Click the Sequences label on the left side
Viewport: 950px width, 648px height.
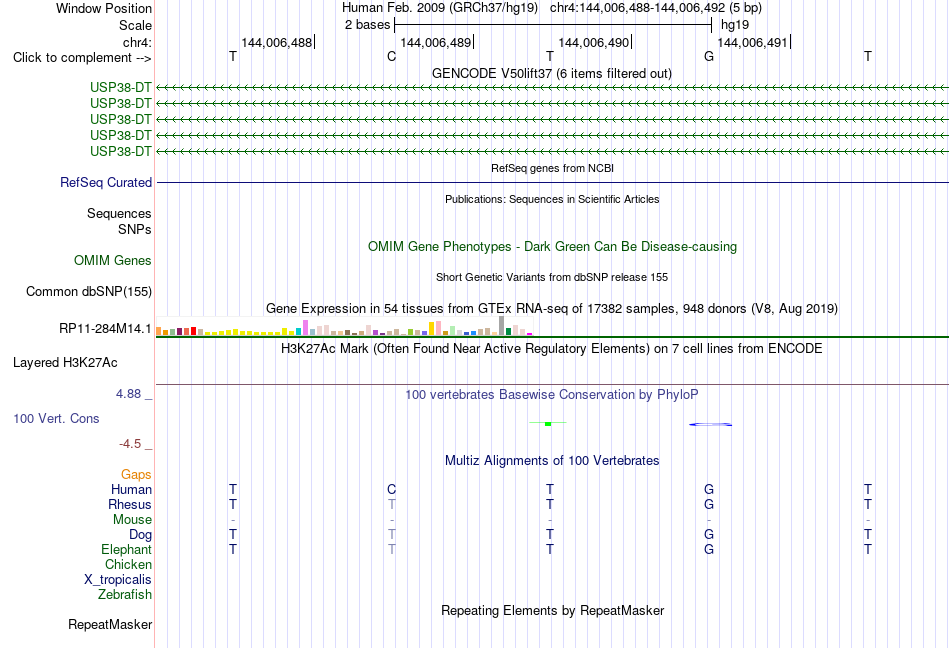[119, 213]
